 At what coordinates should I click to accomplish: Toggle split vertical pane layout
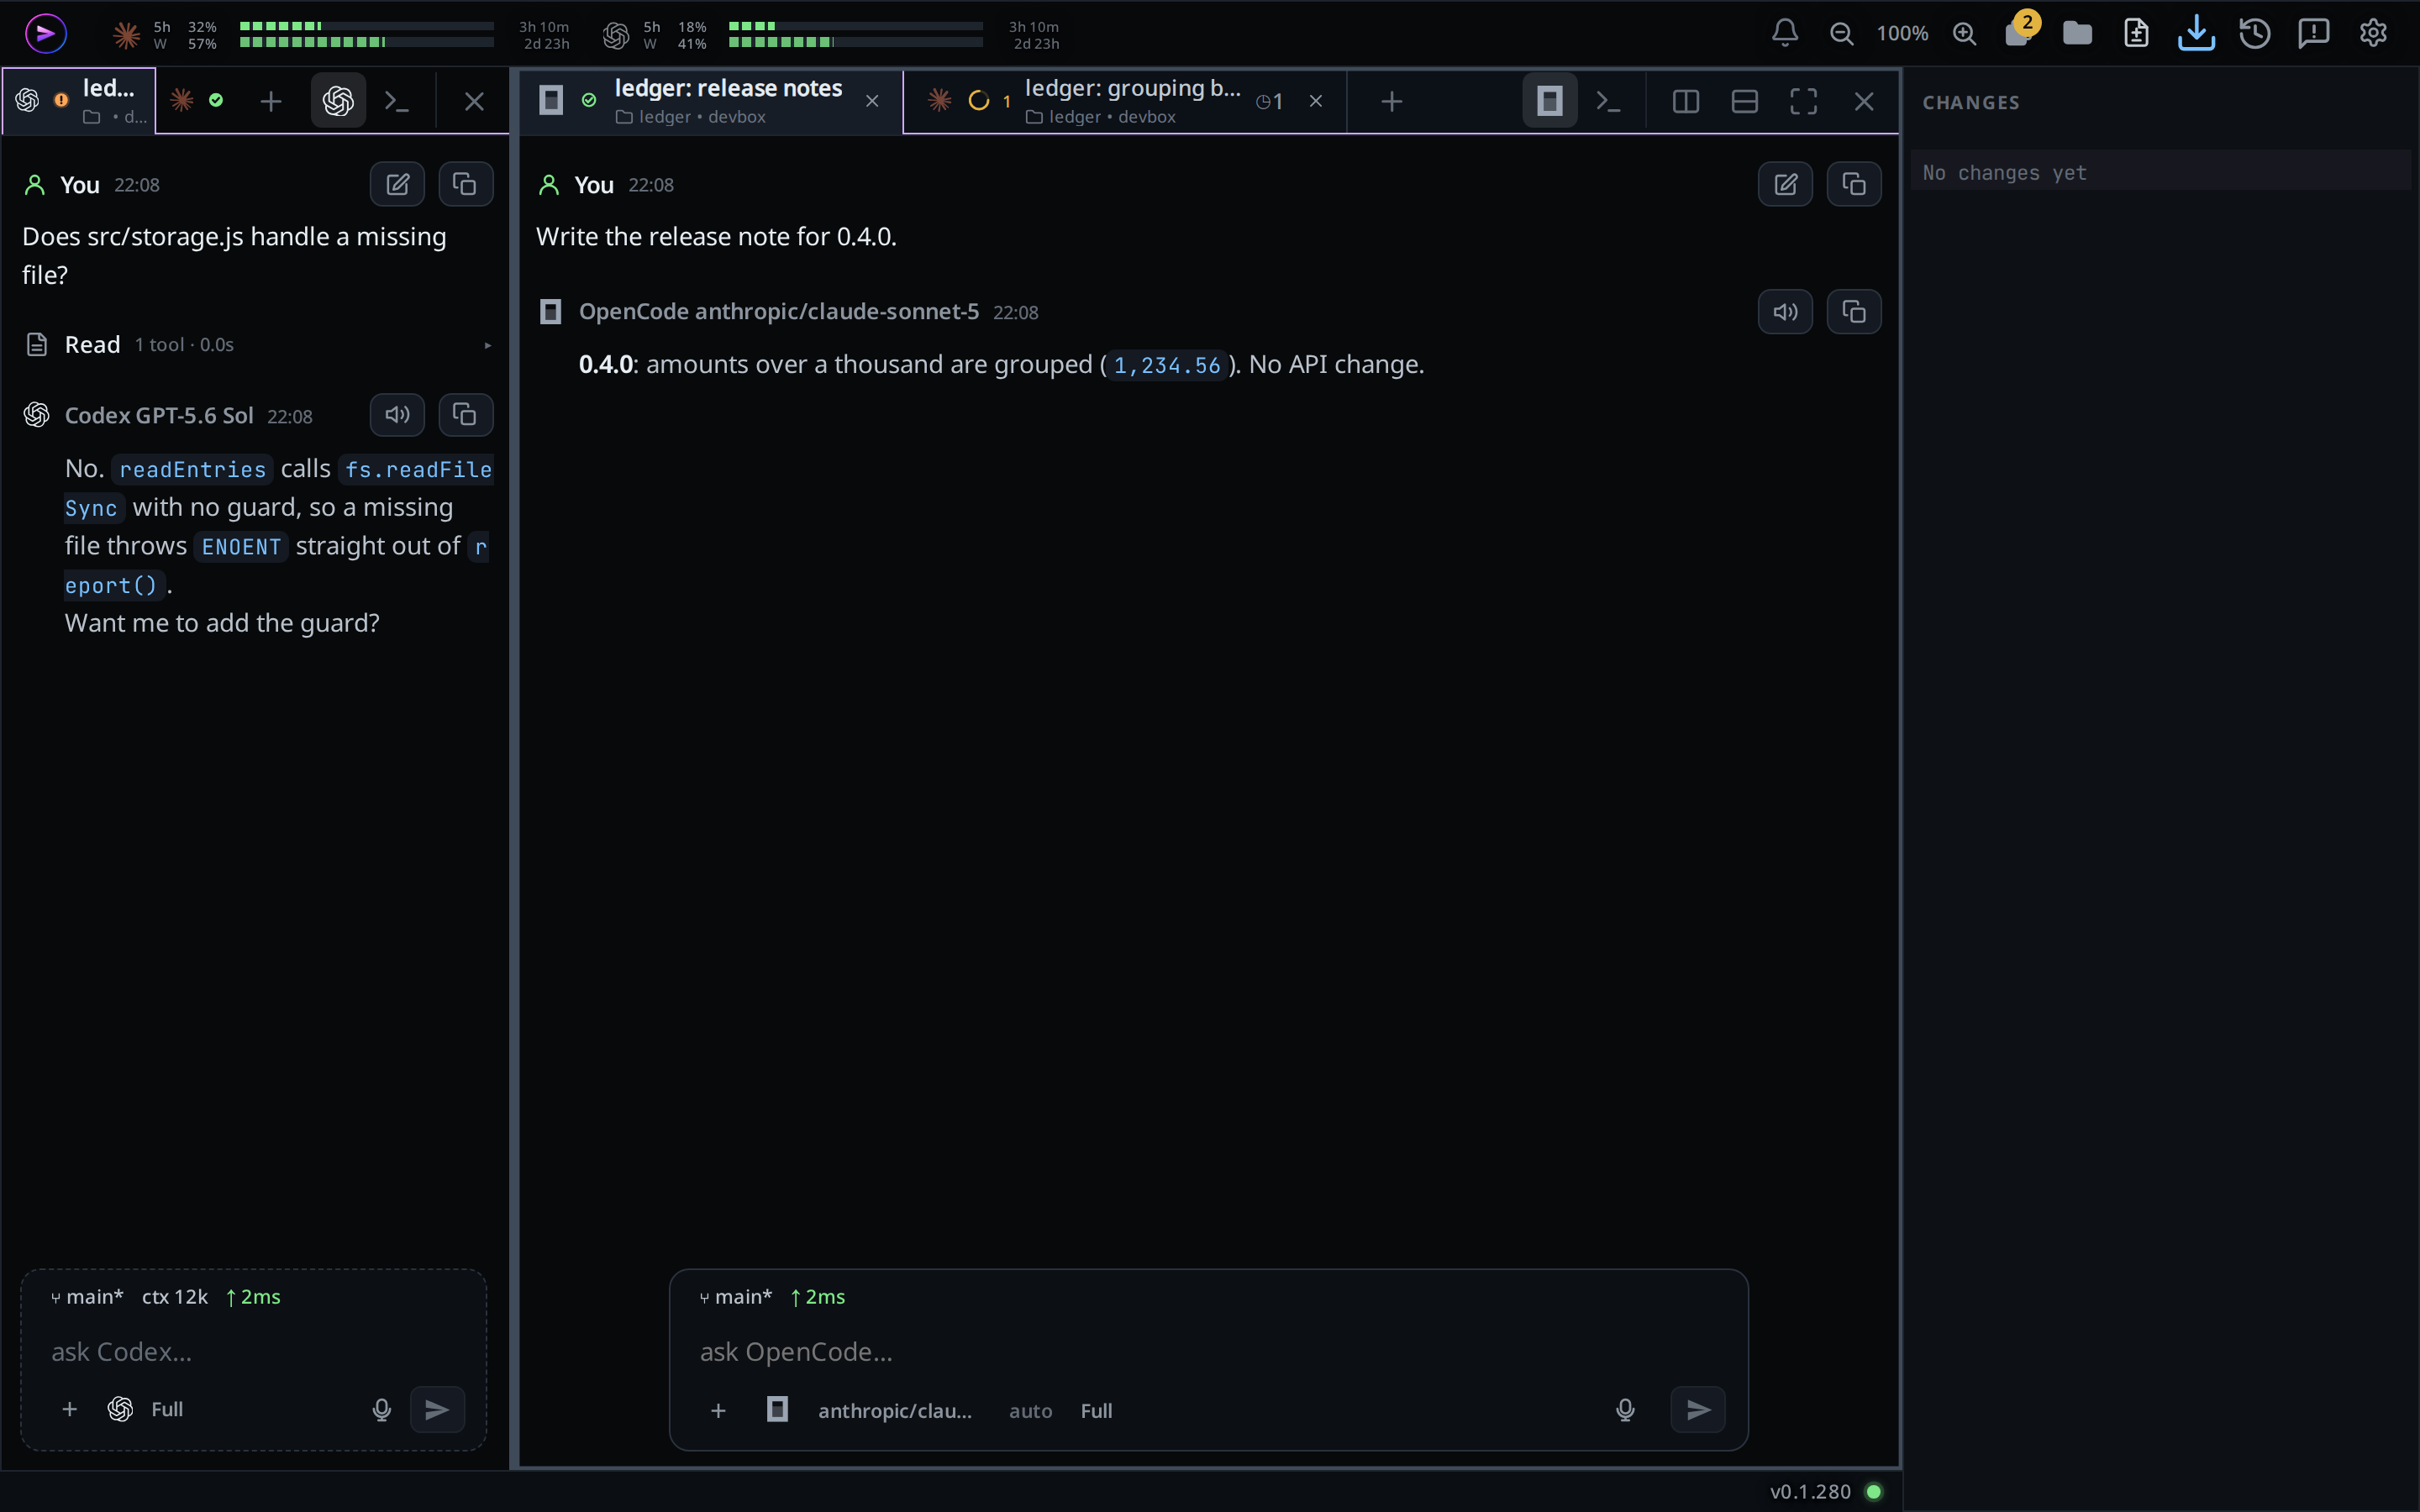(1685, 101)
